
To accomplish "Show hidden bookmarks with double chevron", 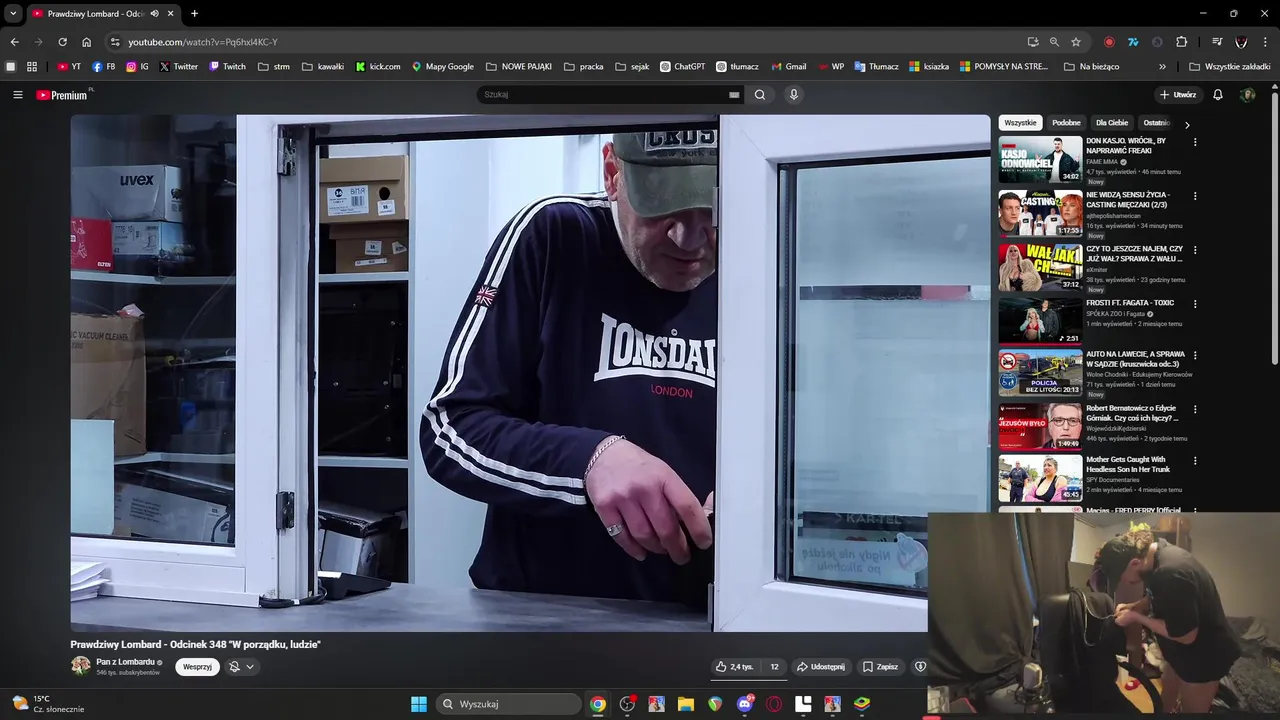I will point(1162,67).
